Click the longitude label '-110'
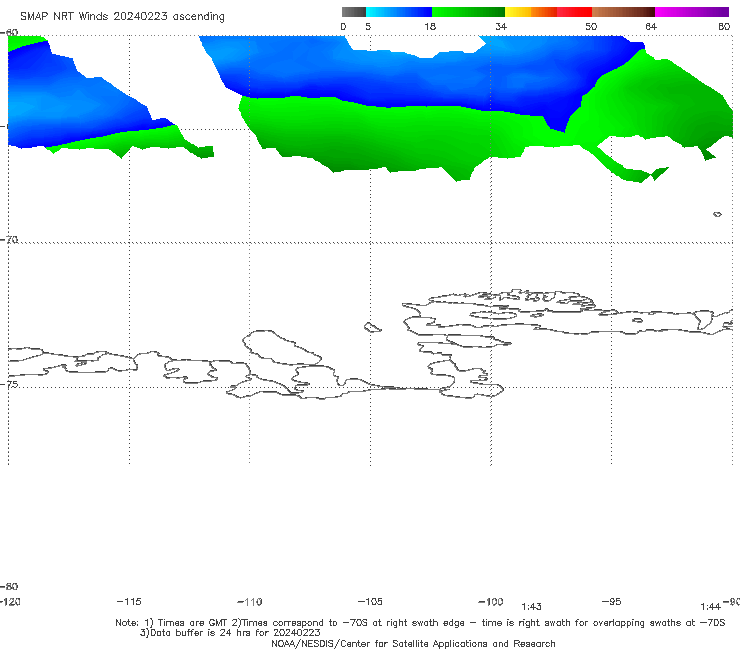This screenshot has height=650, width=740. 250,602
